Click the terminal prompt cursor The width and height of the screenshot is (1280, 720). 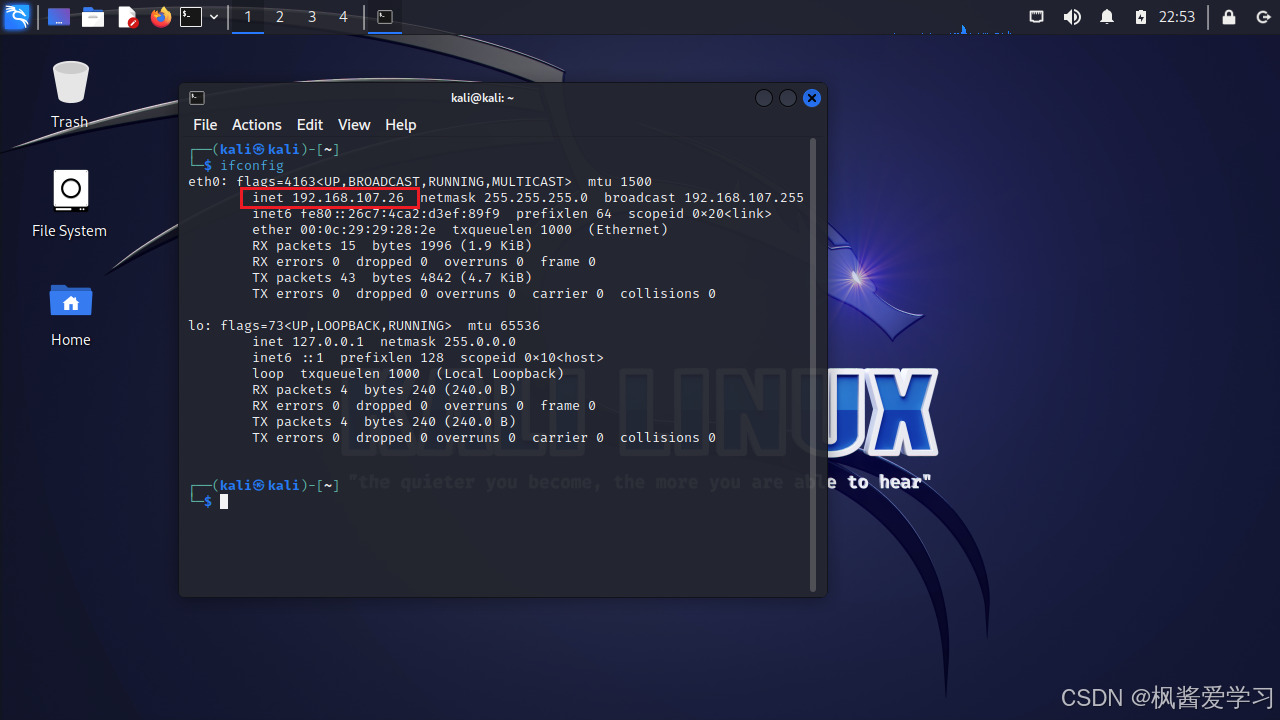point(224,502)
